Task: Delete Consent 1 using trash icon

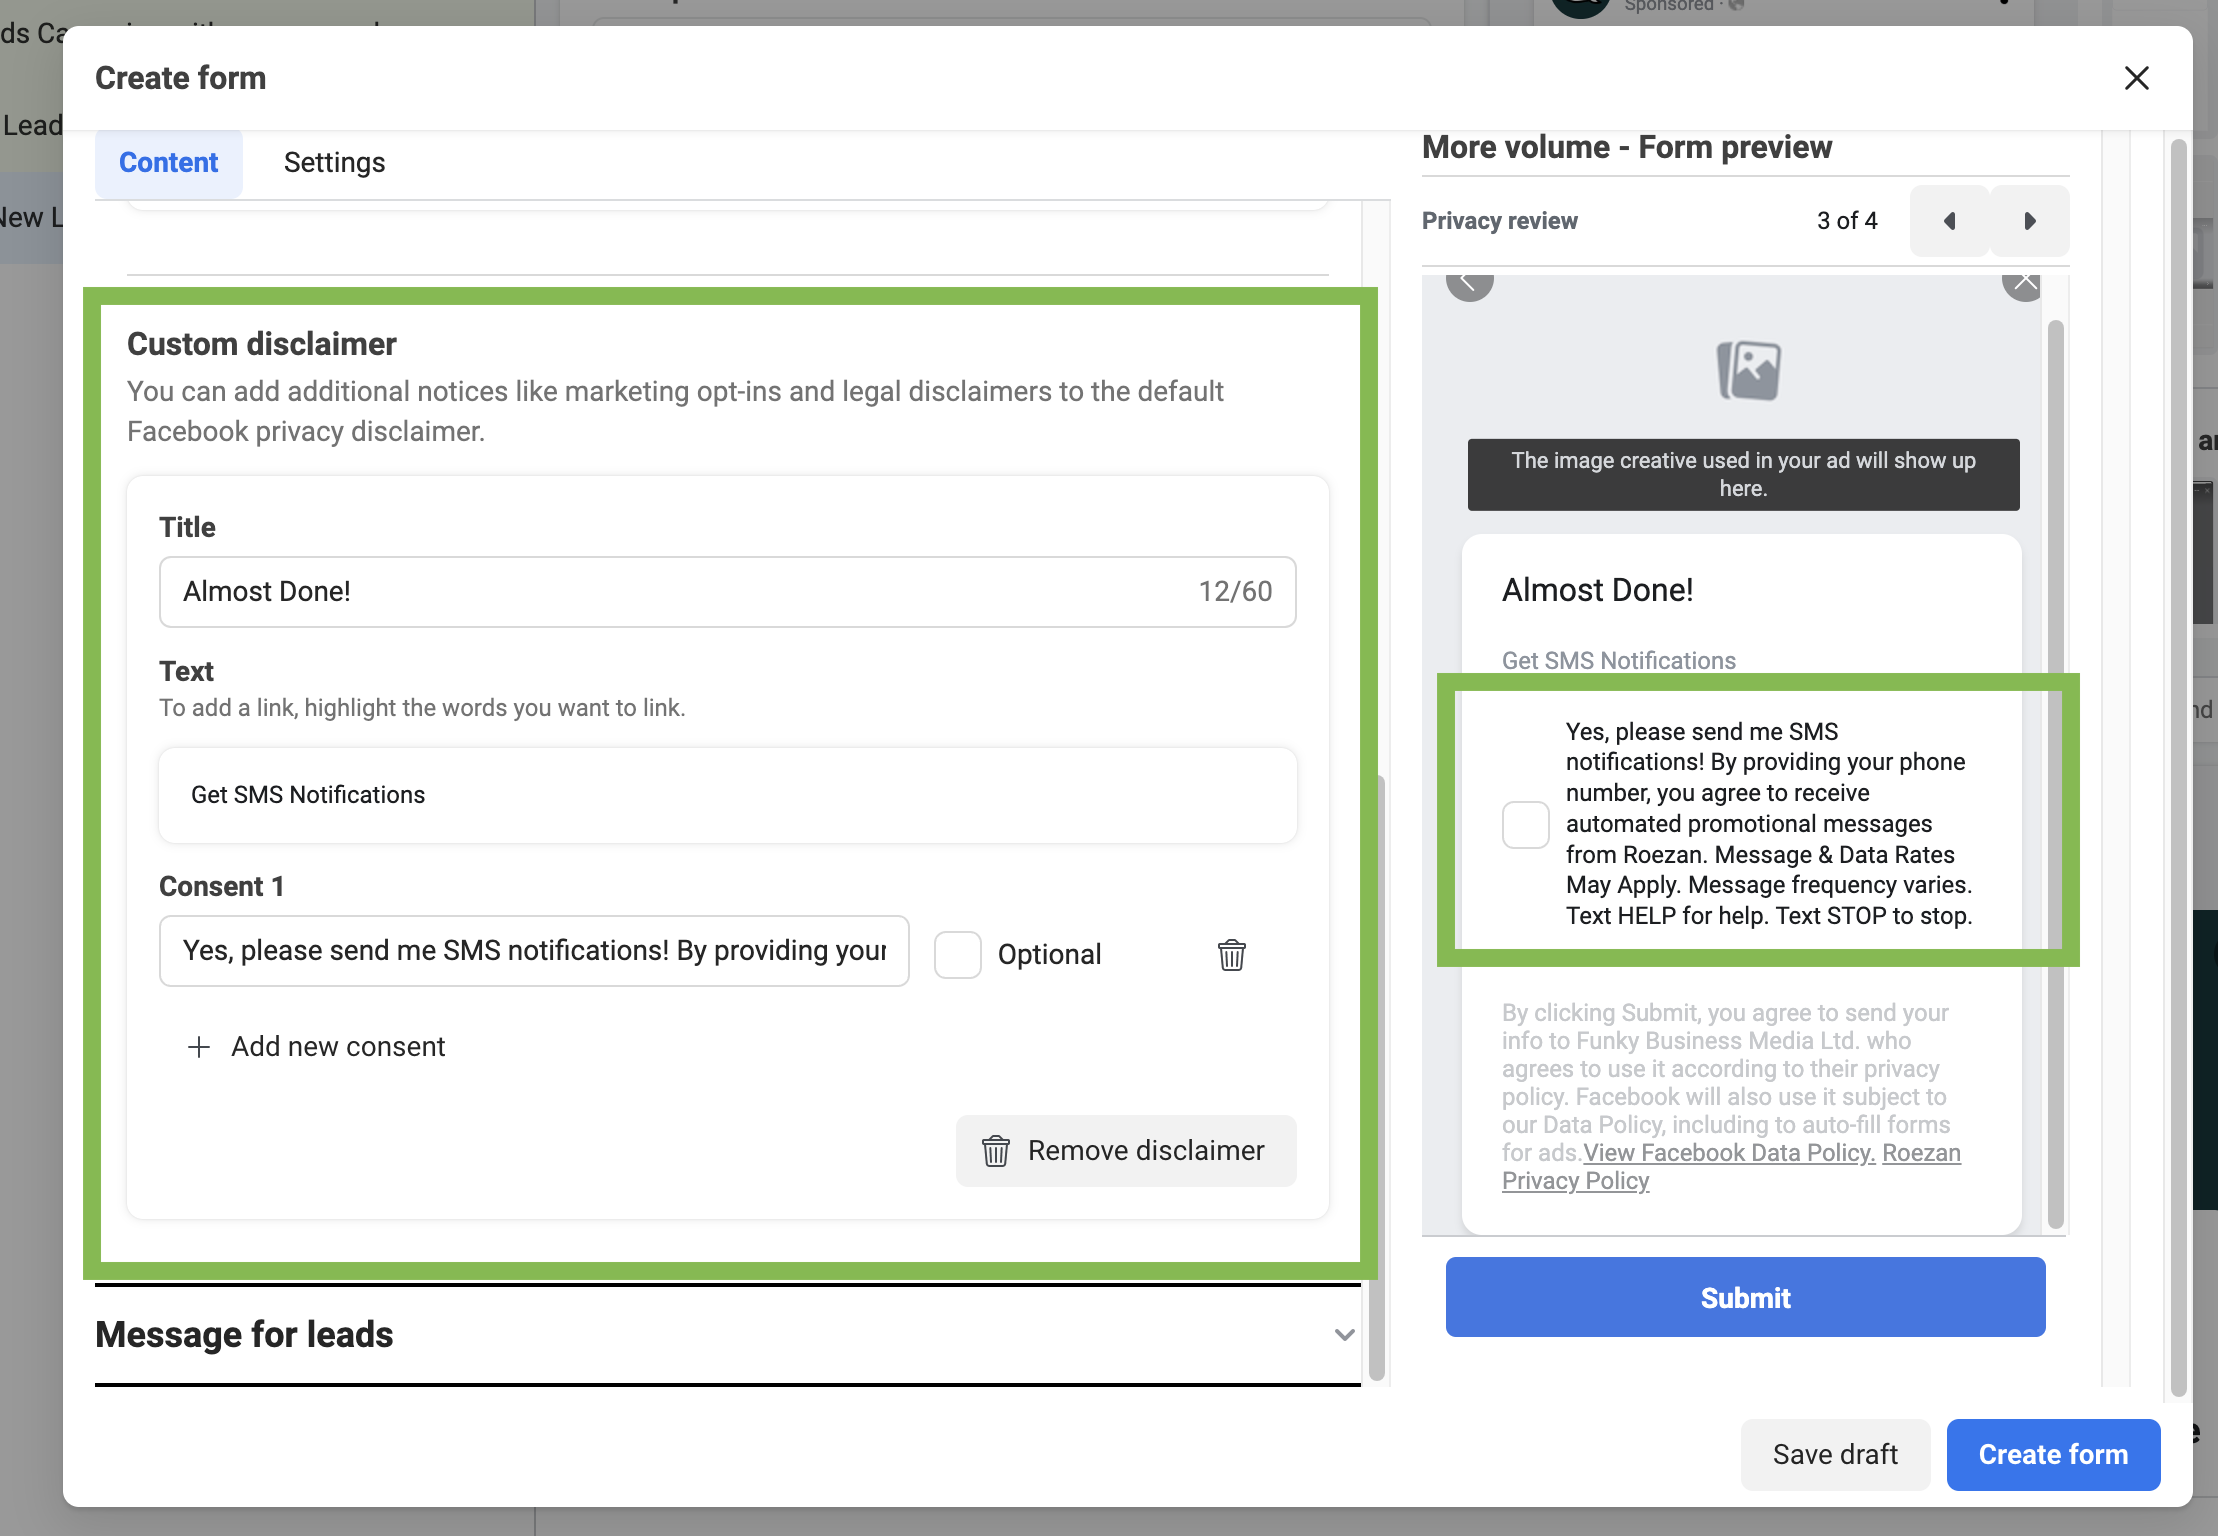Action: tap(1231, 955)
